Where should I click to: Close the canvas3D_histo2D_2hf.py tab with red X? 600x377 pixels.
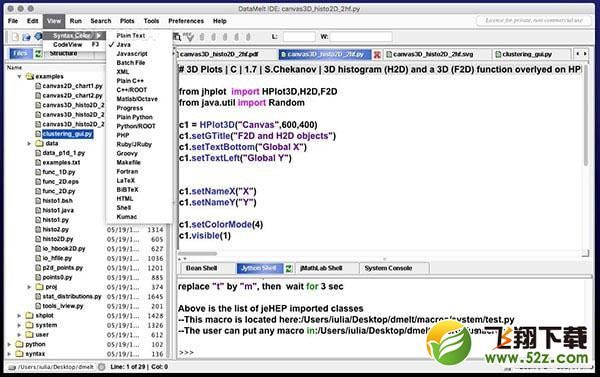pos(377,55)
